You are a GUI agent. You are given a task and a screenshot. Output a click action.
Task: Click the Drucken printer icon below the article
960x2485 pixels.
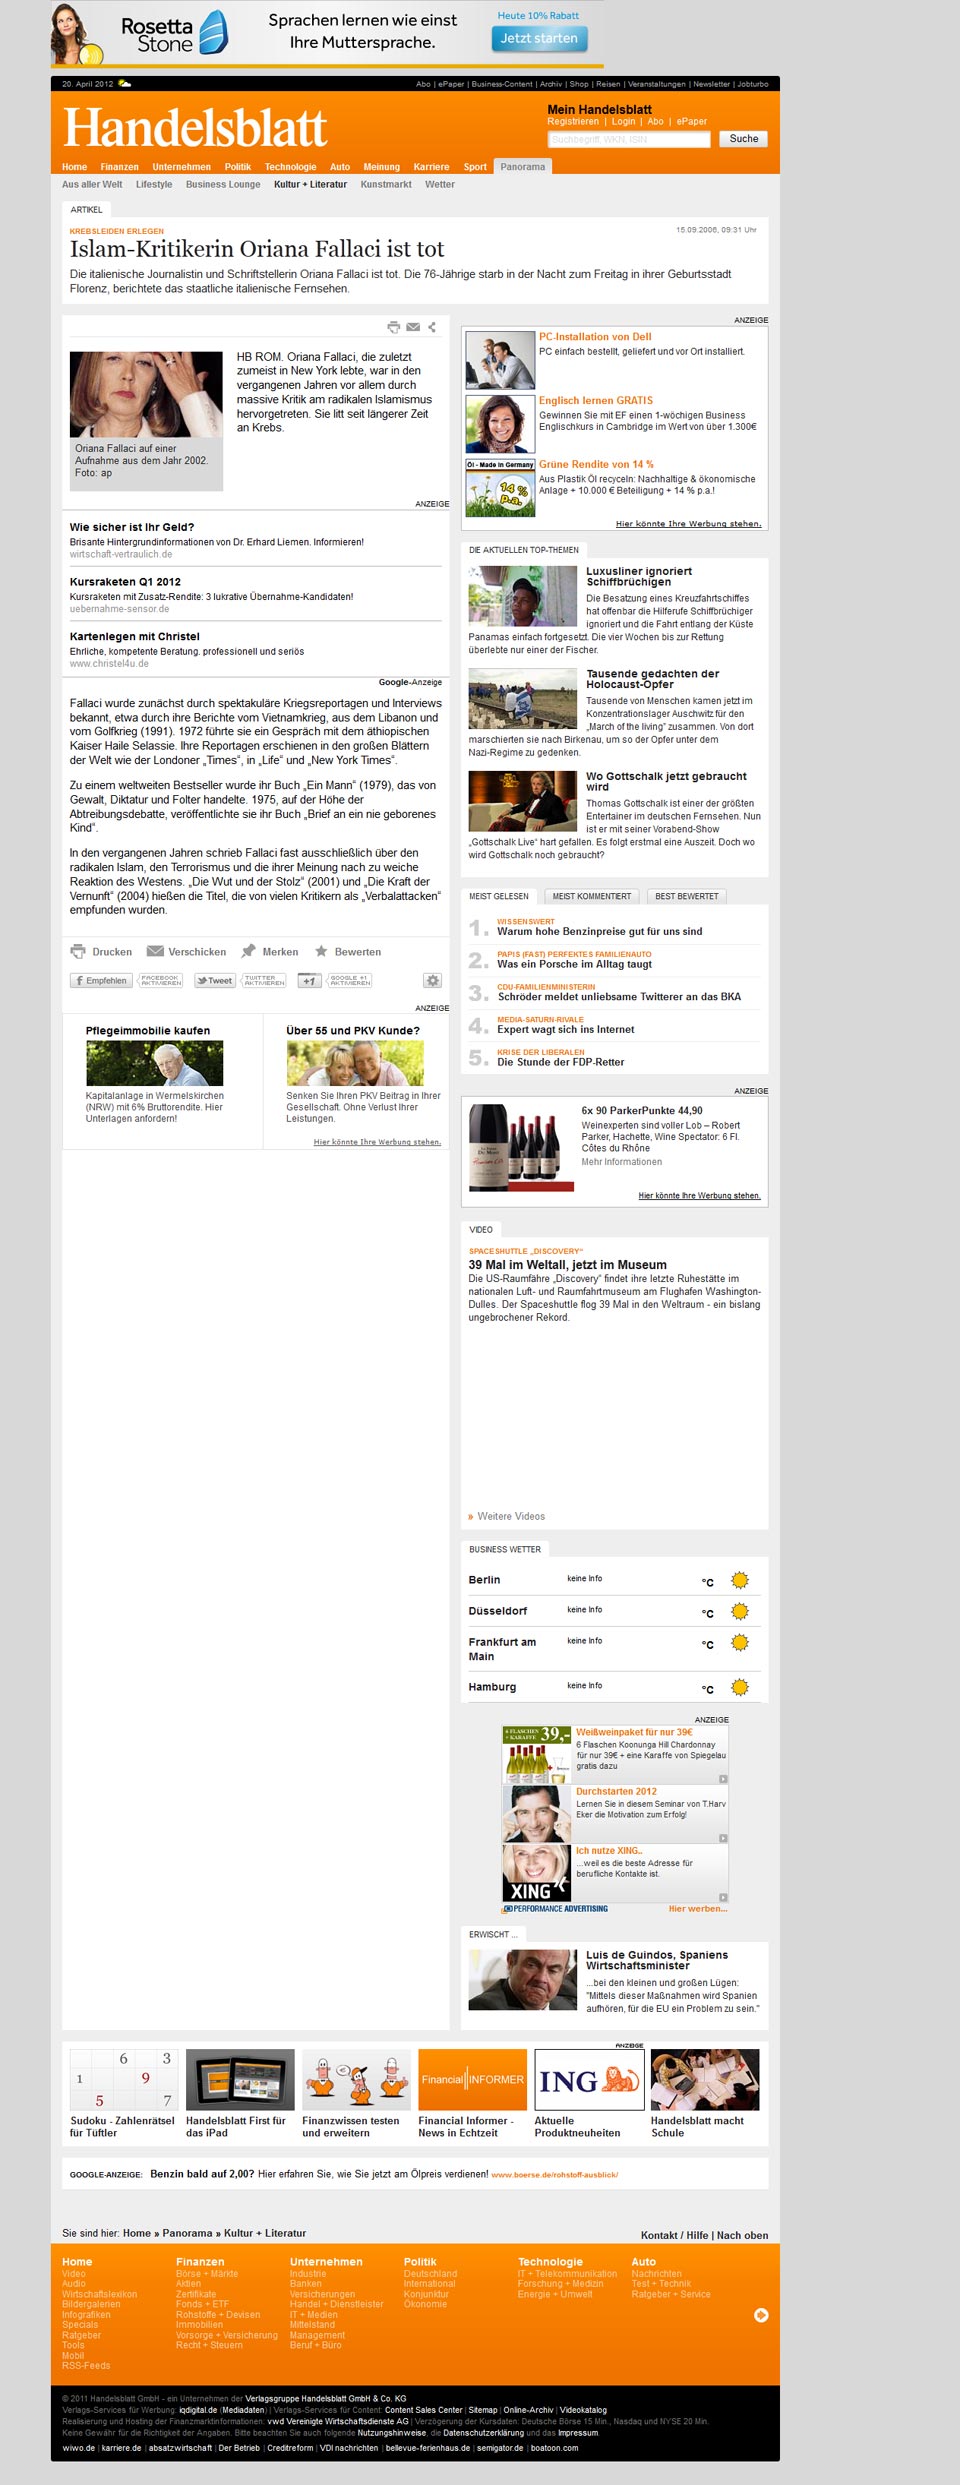pos(78,951)
